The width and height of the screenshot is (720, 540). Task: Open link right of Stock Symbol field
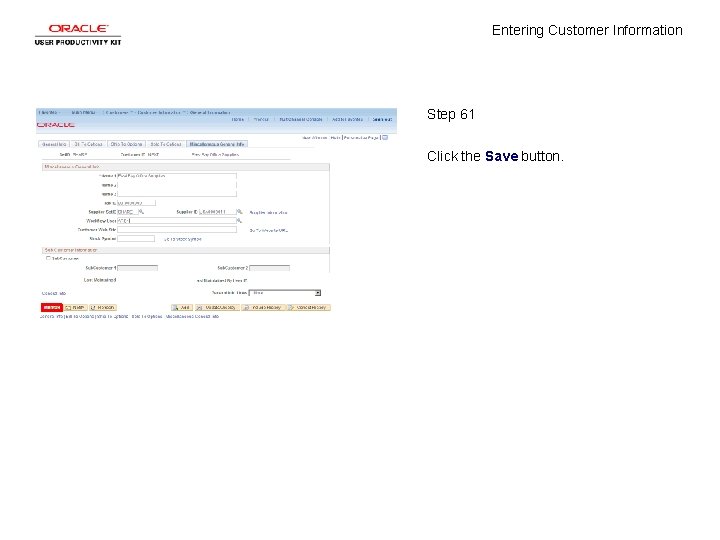point(183,239)
